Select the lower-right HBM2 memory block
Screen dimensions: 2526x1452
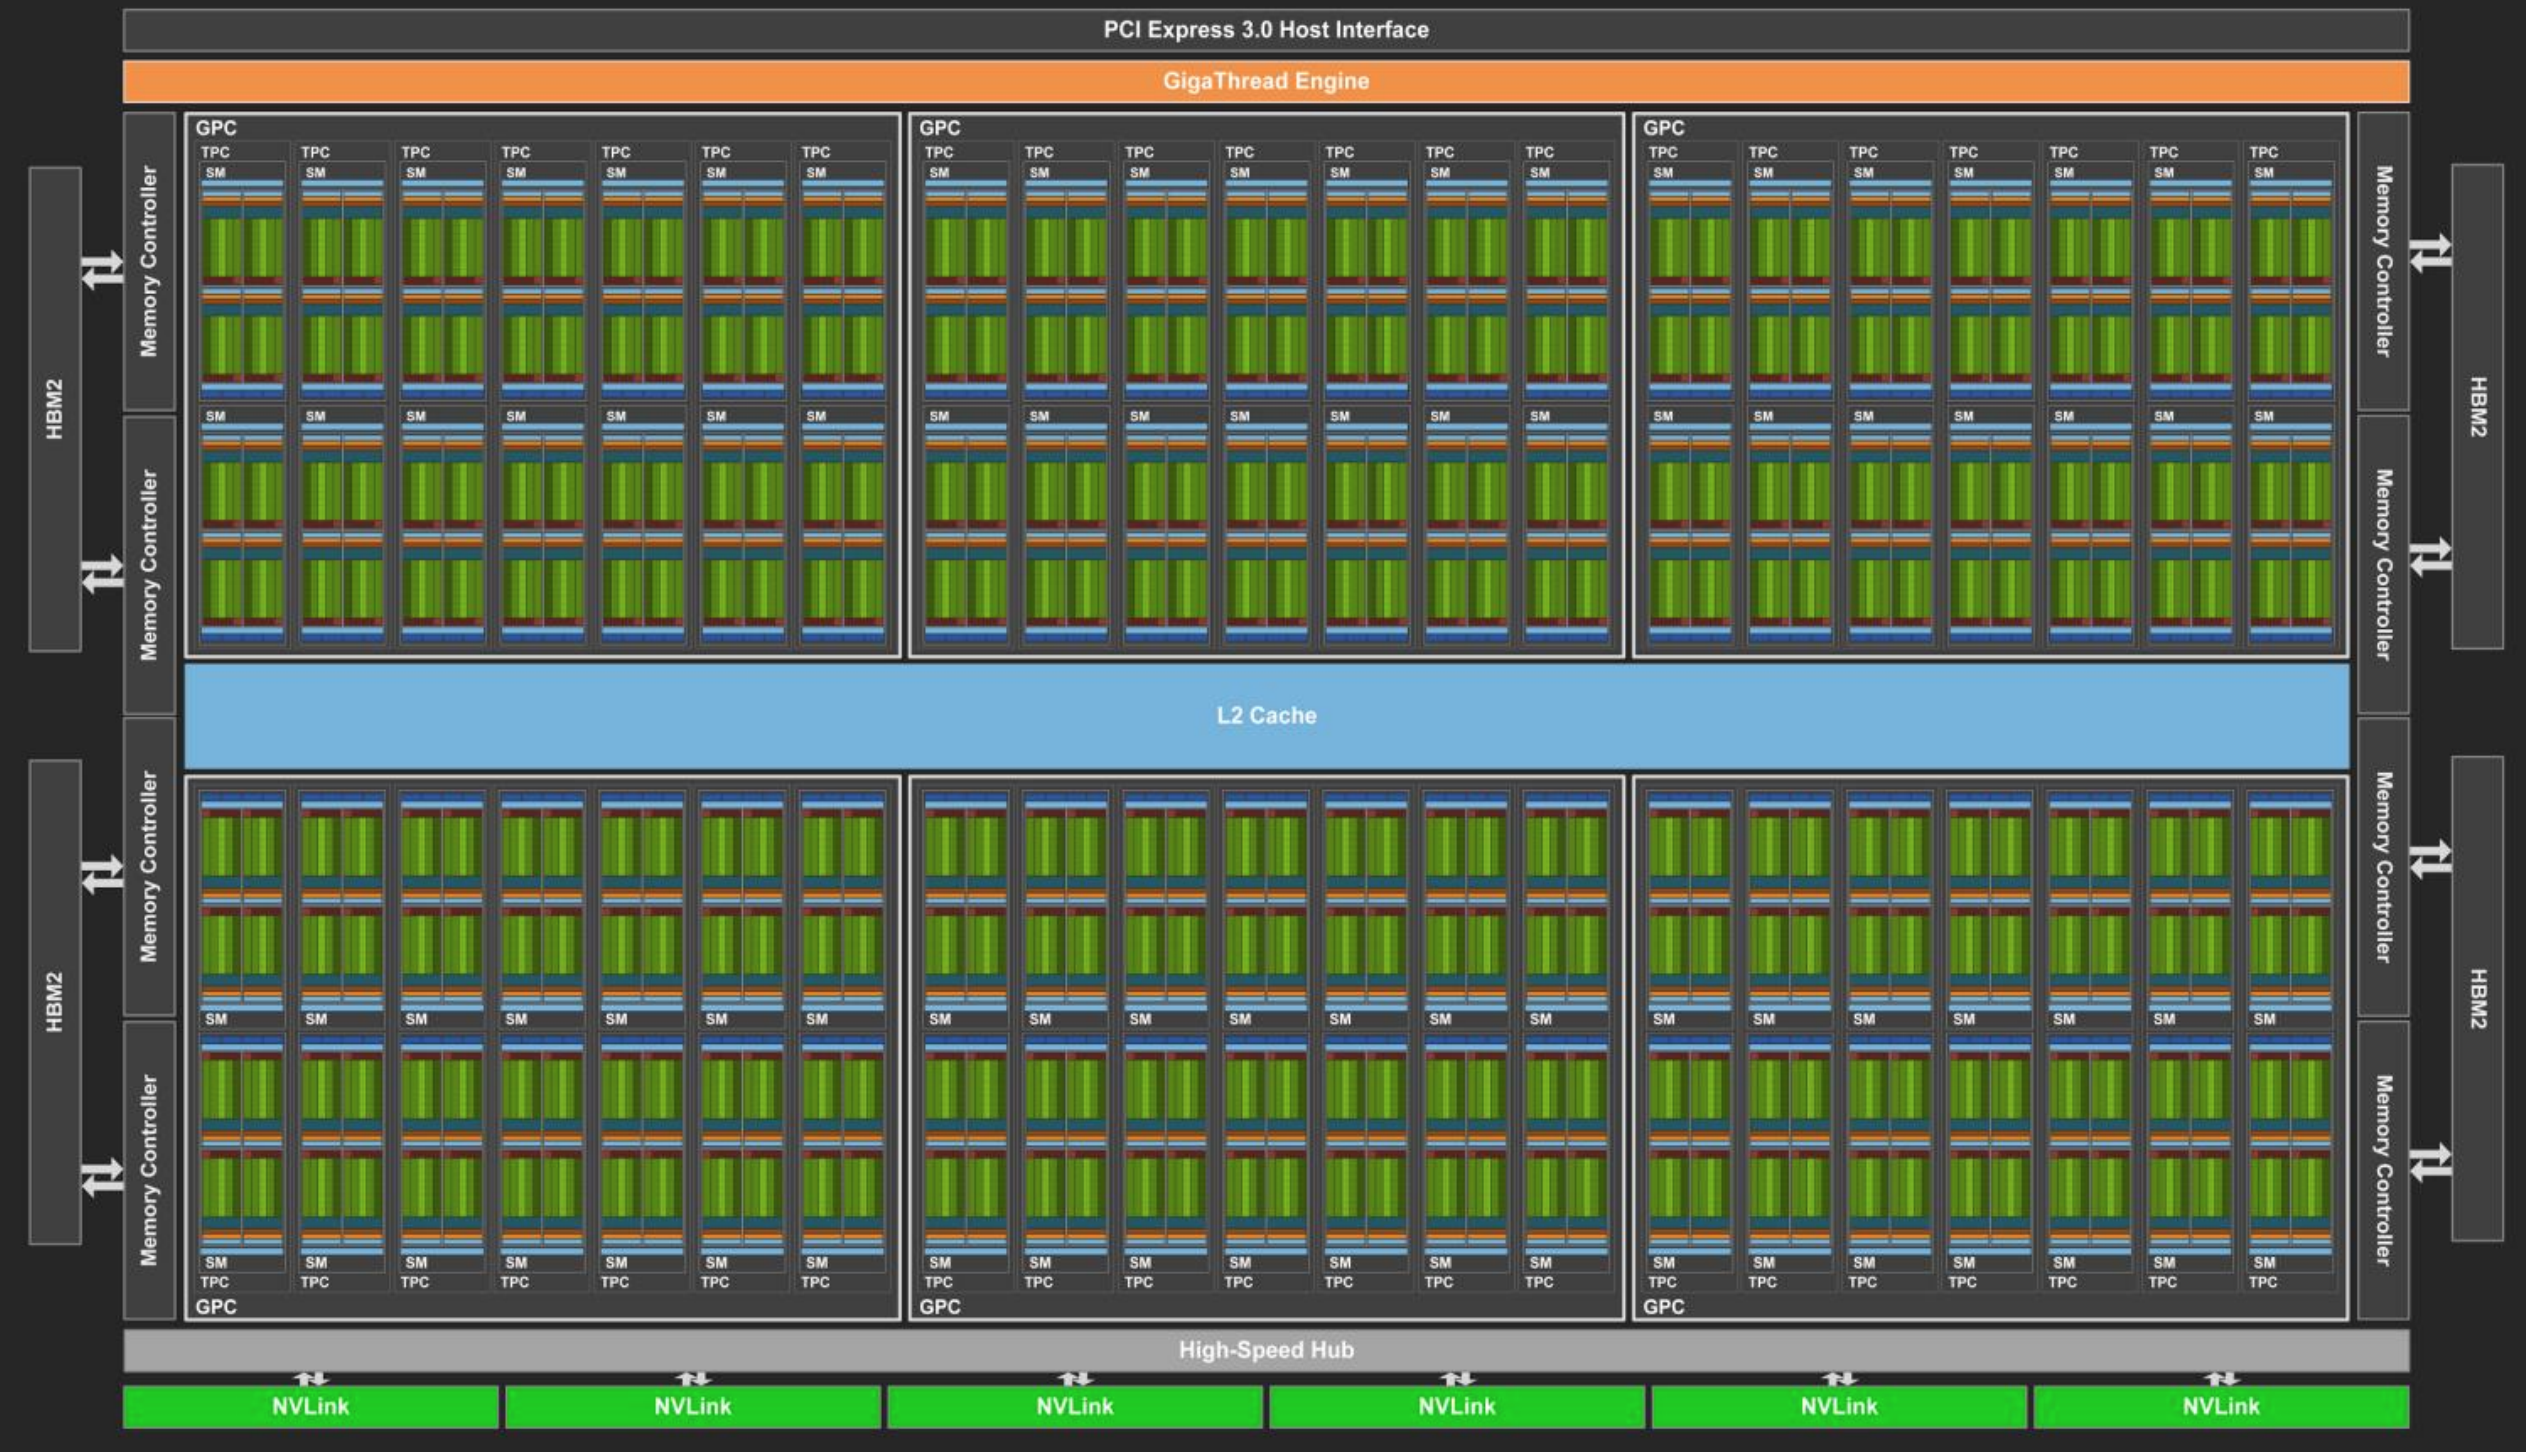coord(2477,998)
